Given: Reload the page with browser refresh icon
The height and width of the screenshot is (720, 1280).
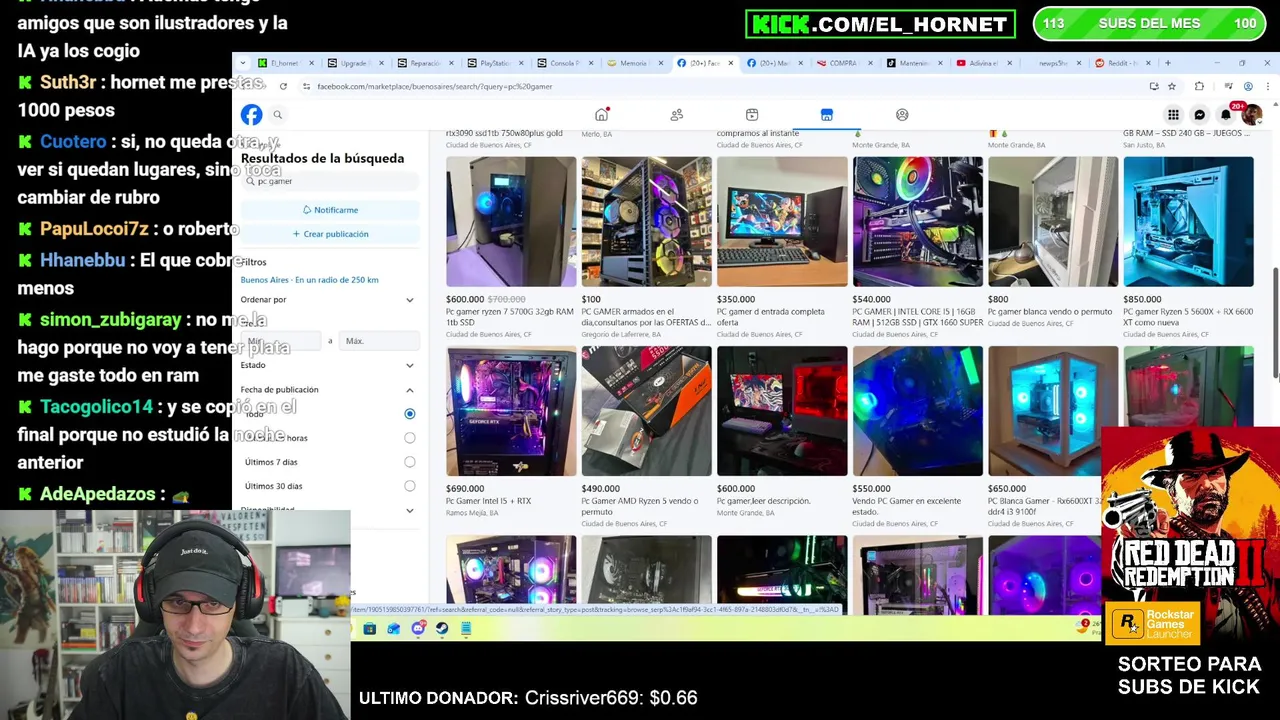Looking at the screenshot, I should 283,87.
